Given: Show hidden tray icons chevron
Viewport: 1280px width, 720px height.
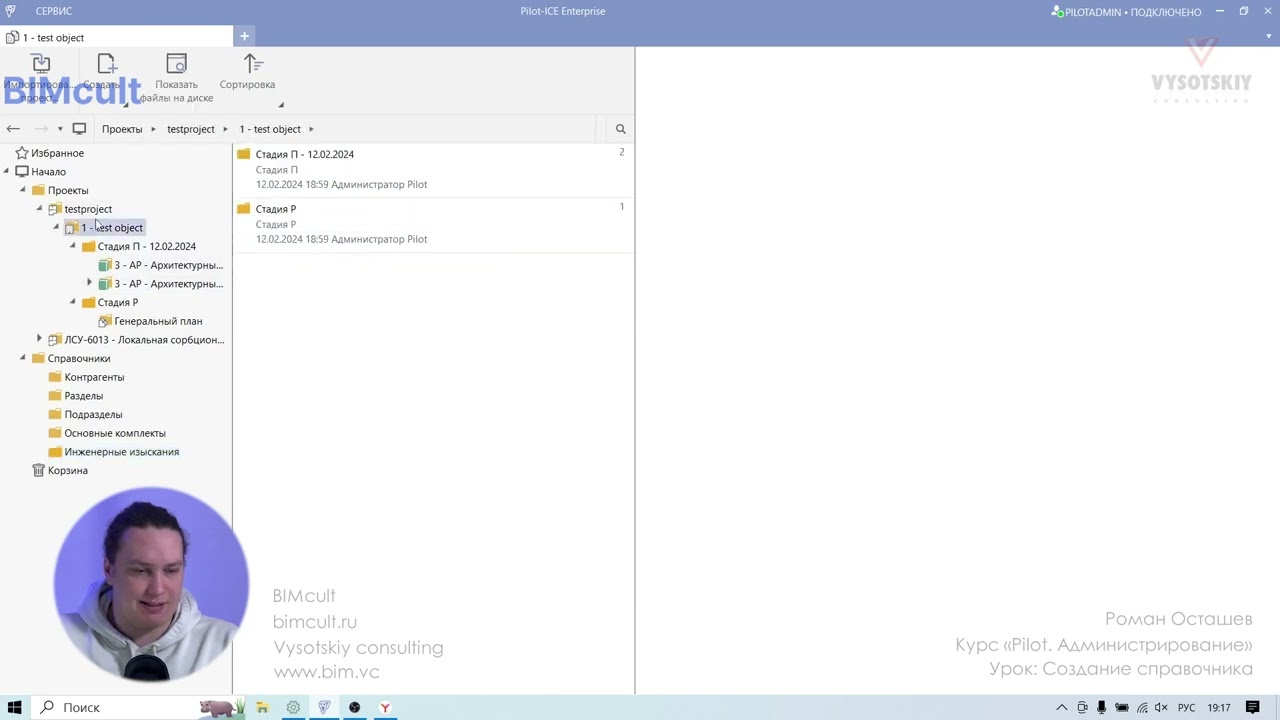Looking at the screenshot, I should [x=1062, y=707].
